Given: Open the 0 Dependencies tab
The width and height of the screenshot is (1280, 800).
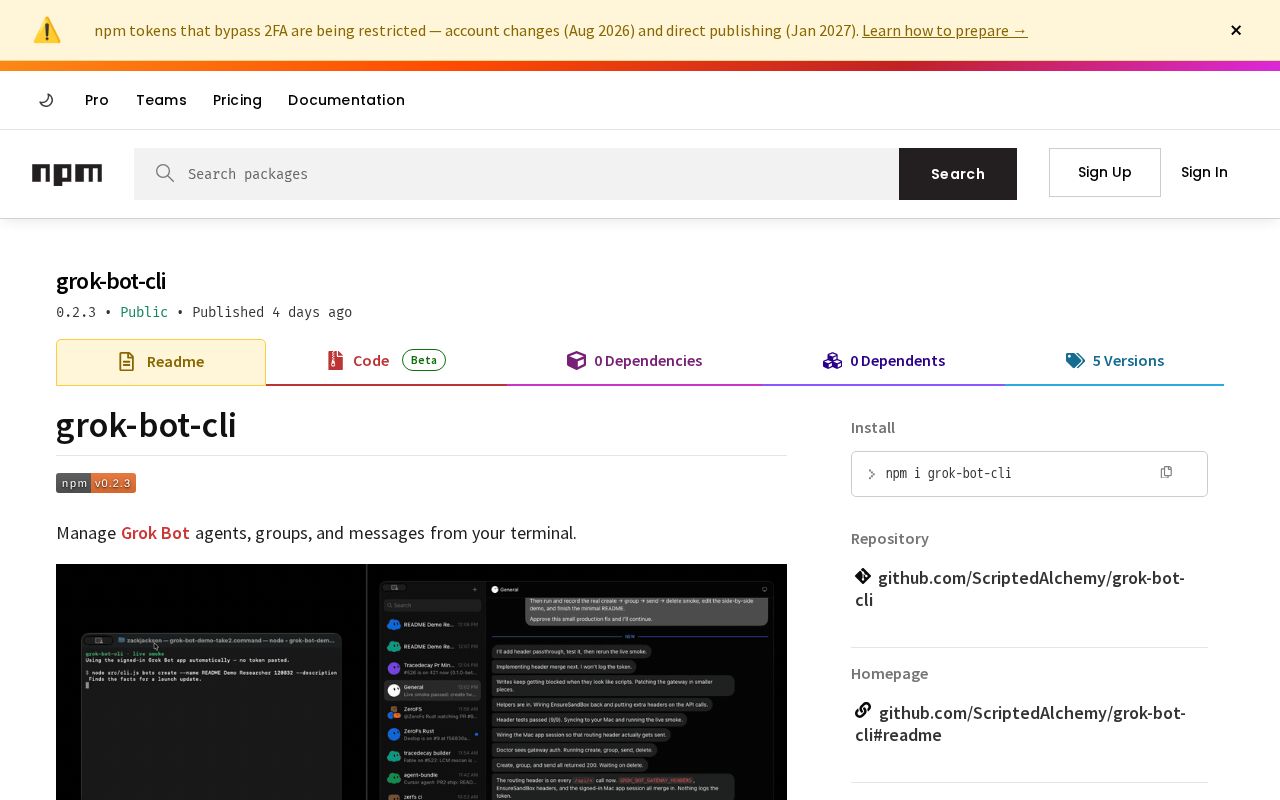Looking at the screenshot, I should pyautogui.click(x=634, y=361).
